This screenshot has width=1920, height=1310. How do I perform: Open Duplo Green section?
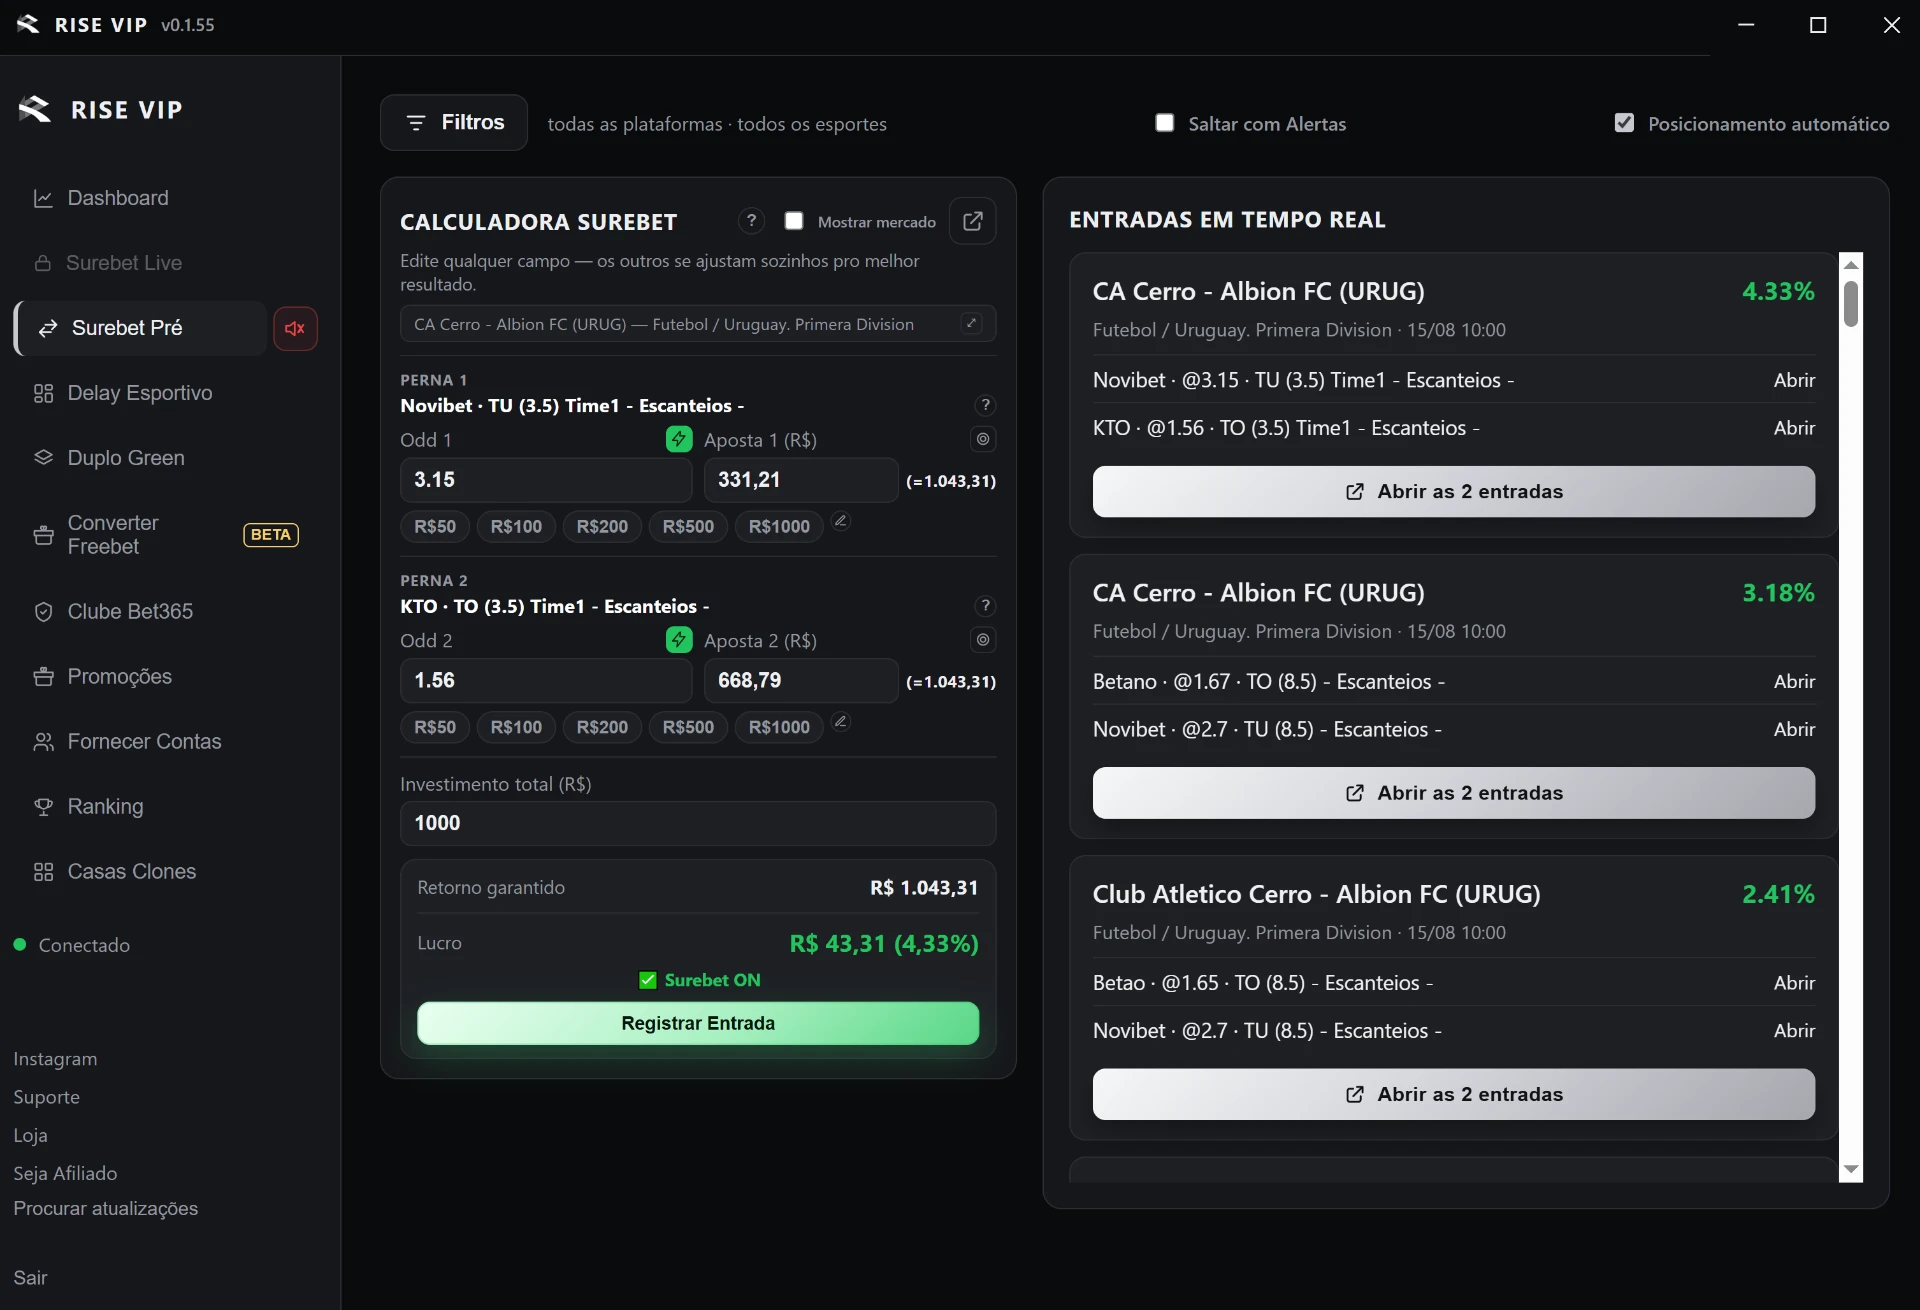[x=126, y=458]
